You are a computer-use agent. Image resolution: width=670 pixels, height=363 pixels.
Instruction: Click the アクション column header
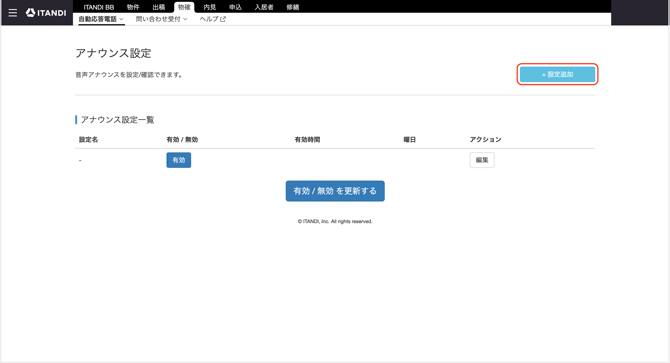click(x=485, y=140)
